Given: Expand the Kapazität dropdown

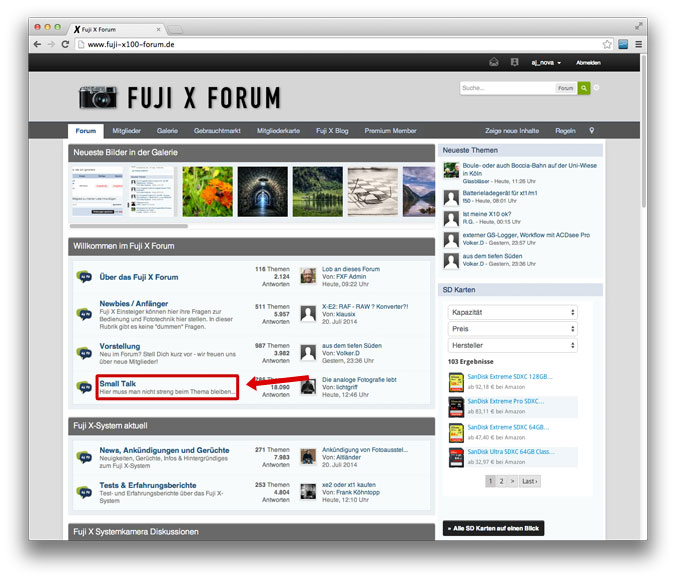Looking at the screenshot, I should tap(512, 312).
